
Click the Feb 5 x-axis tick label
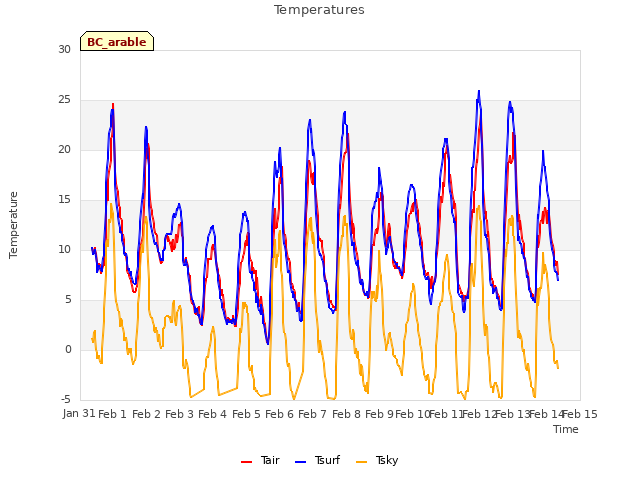[x=247, y=414]
